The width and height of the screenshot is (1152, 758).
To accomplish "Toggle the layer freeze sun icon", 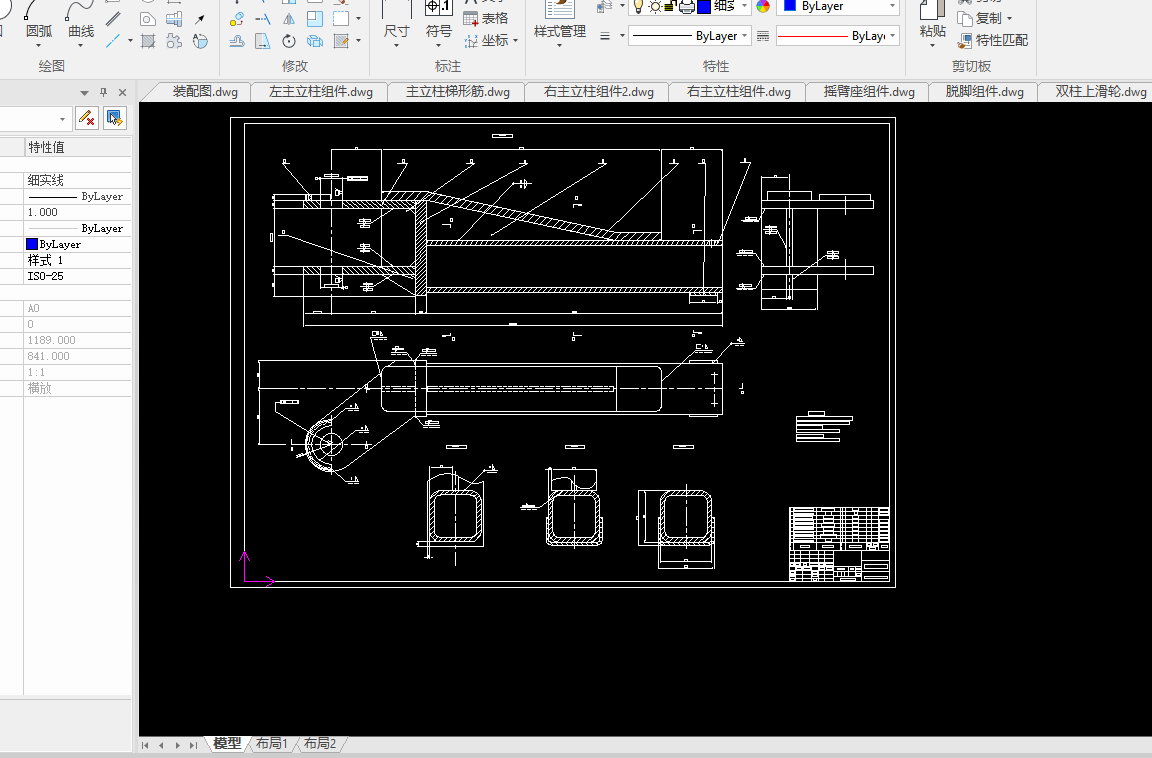I will coord(656,6).
